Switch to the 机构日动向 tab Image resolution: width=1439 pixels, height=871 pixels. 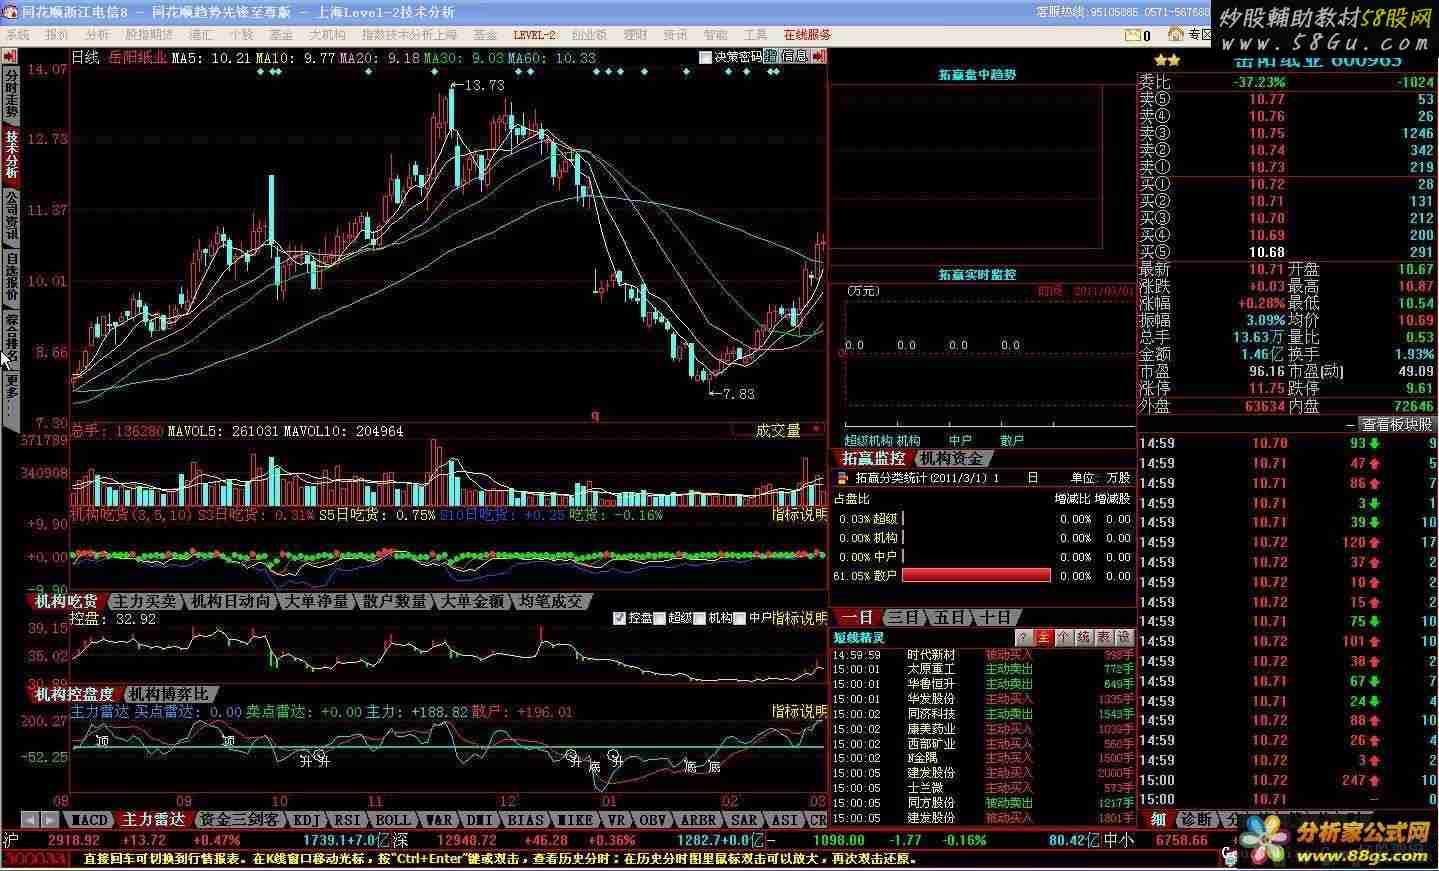click(230, 601)
